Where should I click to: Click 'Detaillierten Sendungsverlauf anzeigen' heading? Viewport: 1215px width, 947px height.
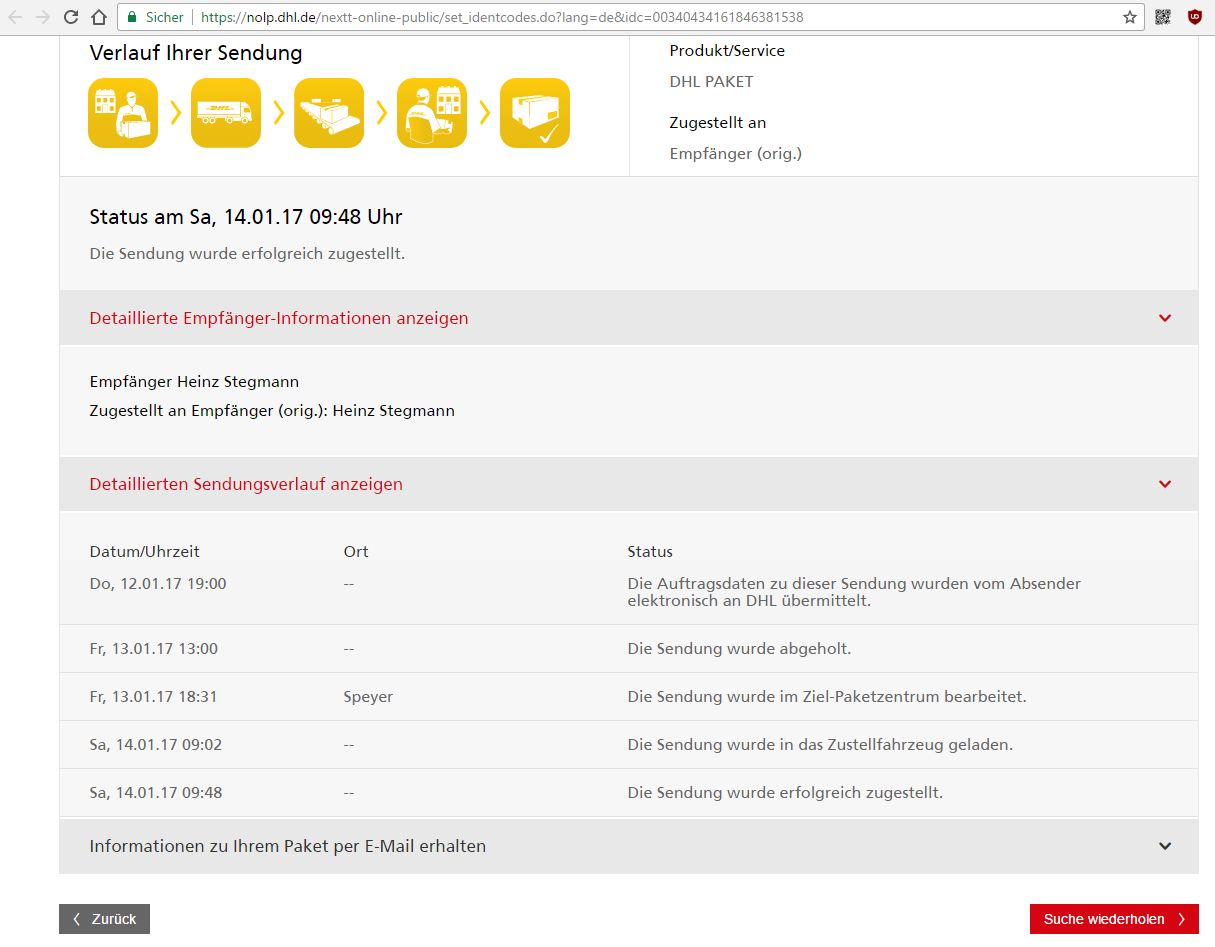coord(246,484)
